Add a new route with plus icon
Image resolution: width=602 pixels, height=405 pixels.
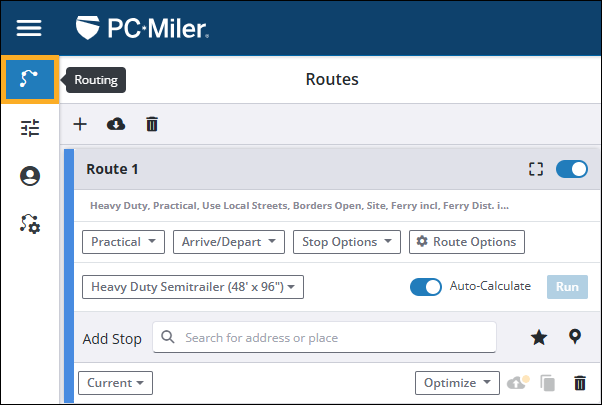click(80, 124)
